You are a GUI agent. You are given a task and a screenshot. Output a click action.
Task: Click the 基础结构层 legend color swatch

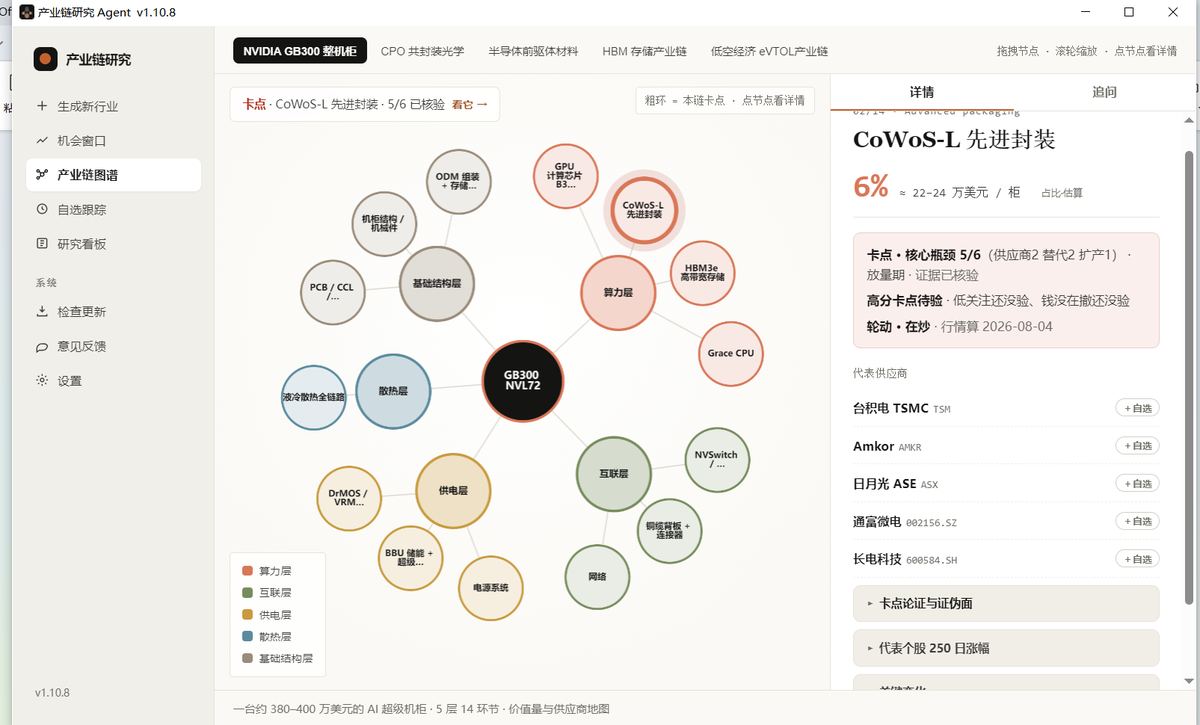point(247,658)
